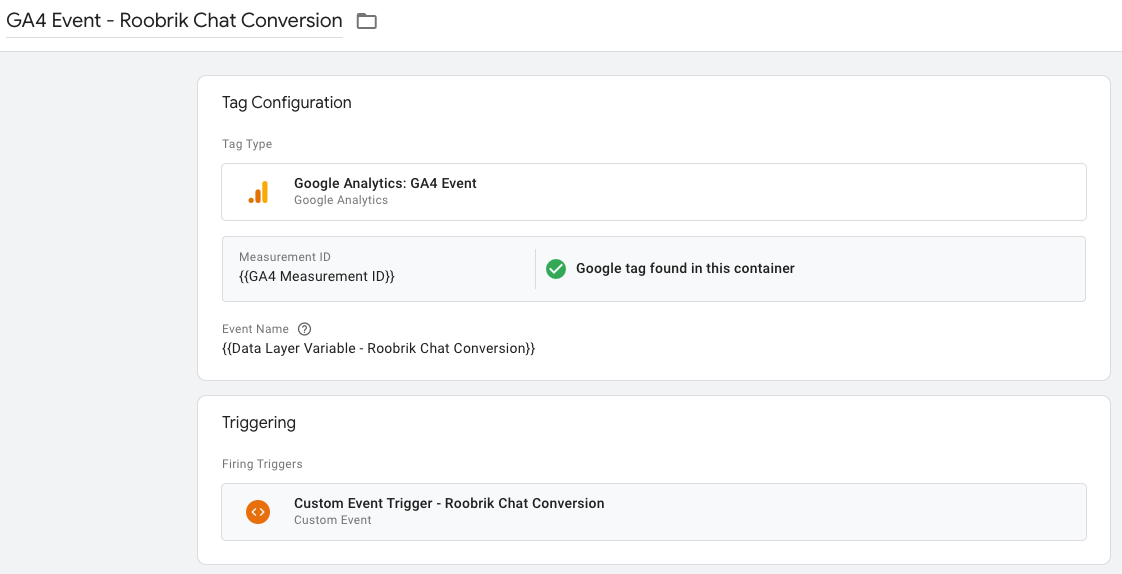Click the Google Analytics bar chart icon
This screenshot has width=1122, height=574.
(x=258, y=192)
